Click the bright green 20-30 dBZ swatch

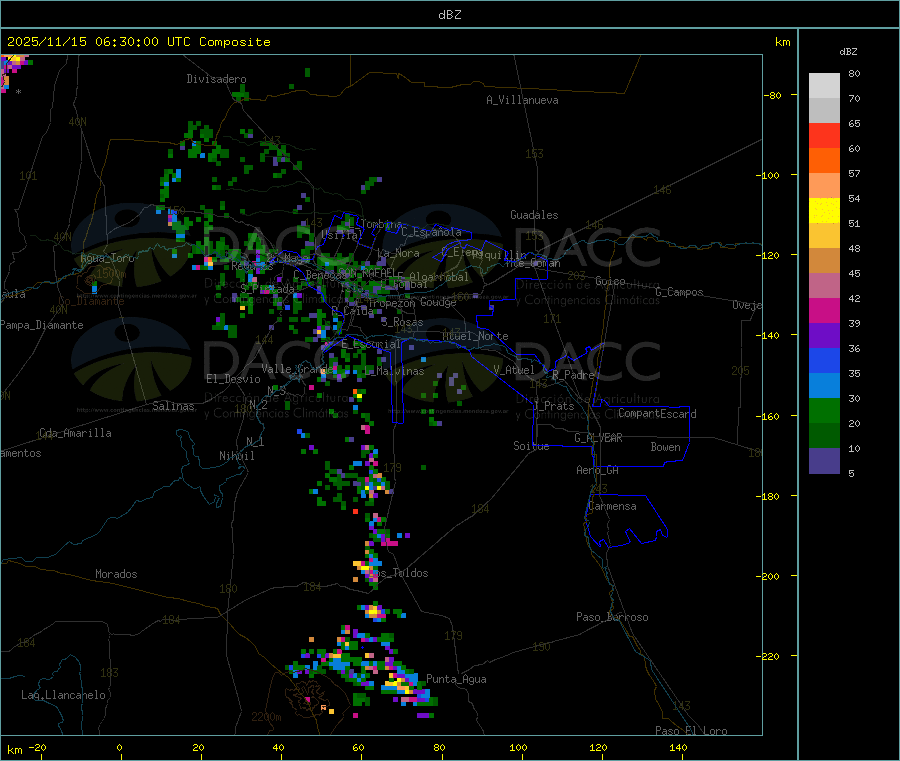[x=824, y=410]
